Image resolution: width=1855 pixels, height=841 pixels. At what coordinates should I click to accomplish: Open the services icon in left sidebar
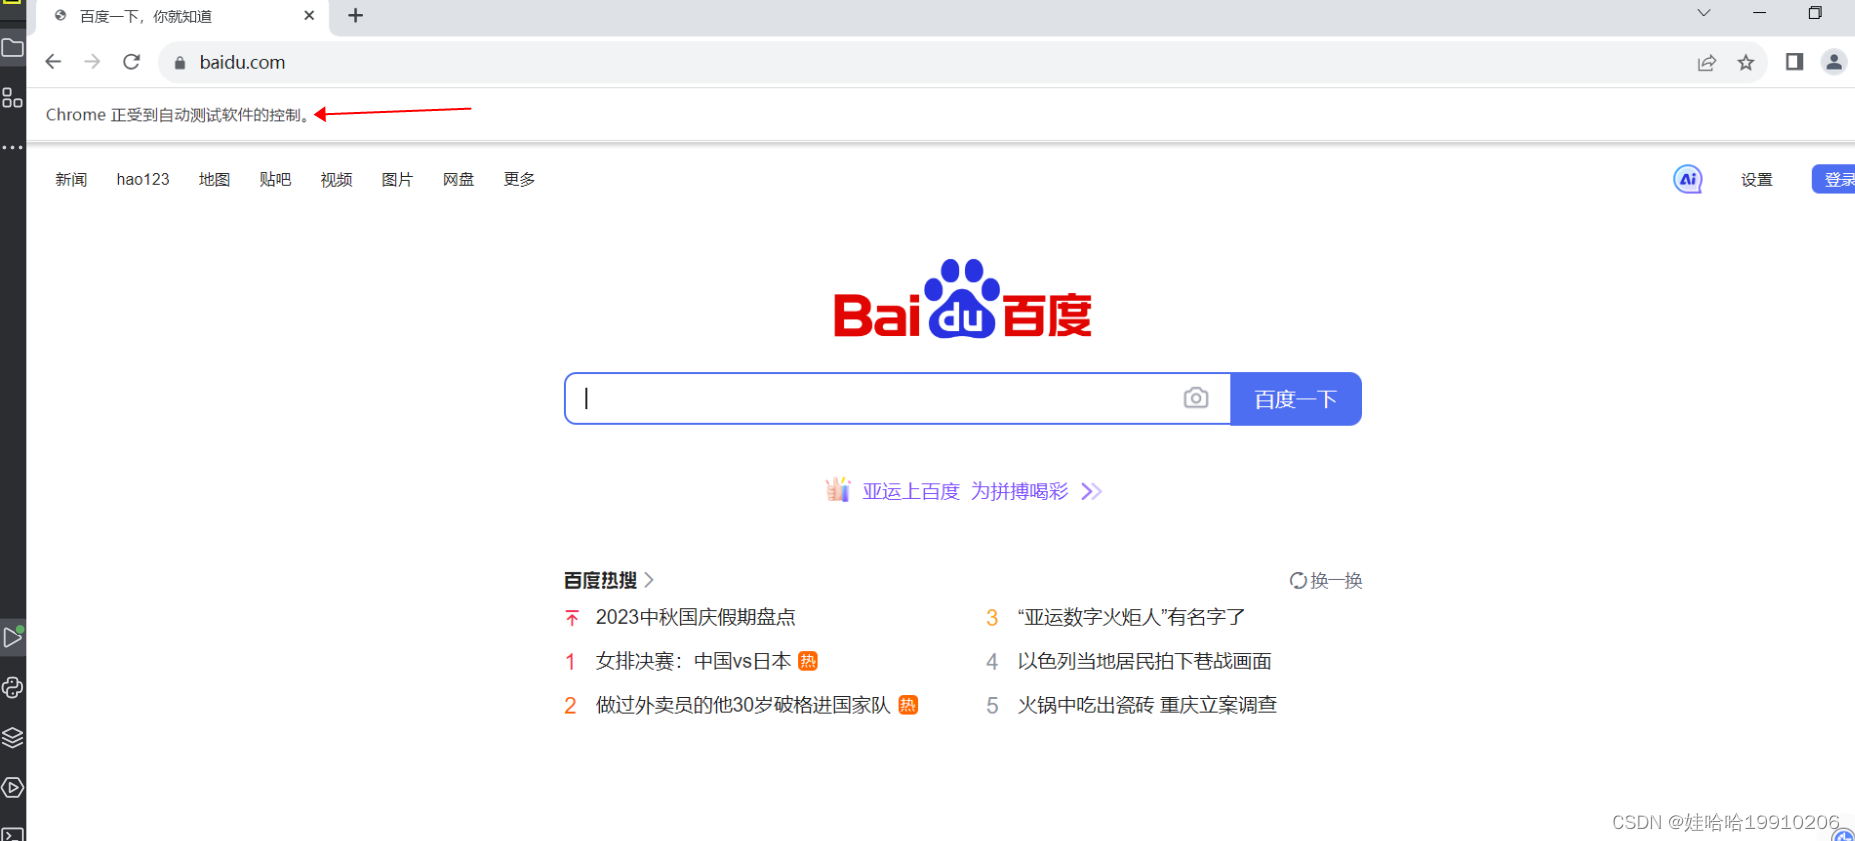[x=13, y=787]
